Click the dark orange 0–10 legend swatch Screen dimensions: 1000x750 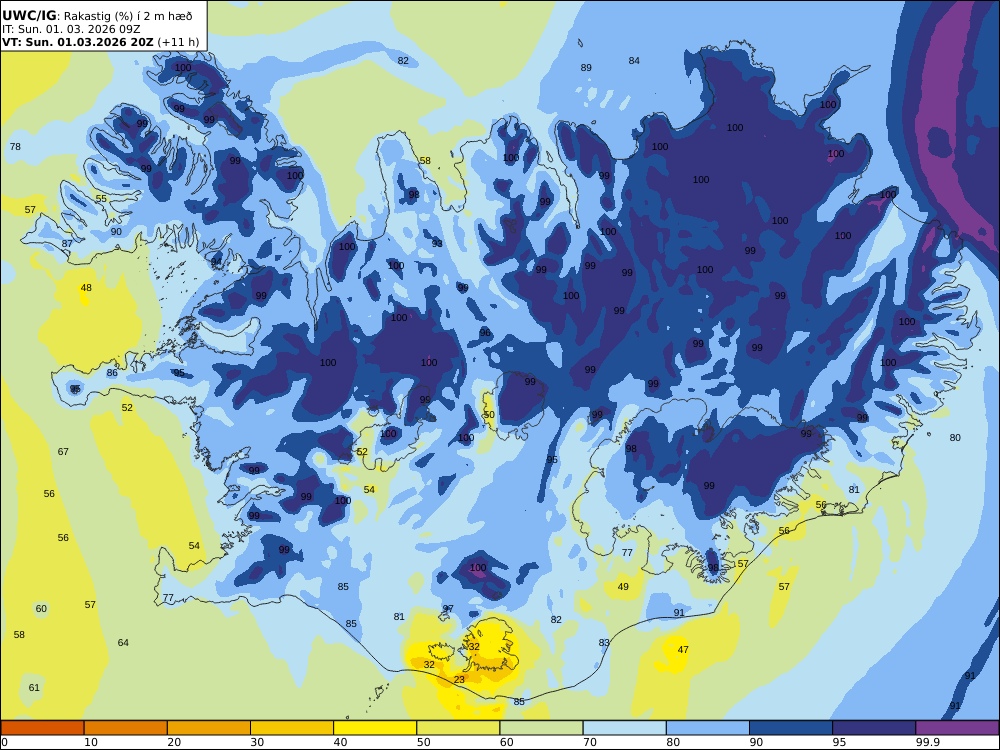(x=42, y=728)
